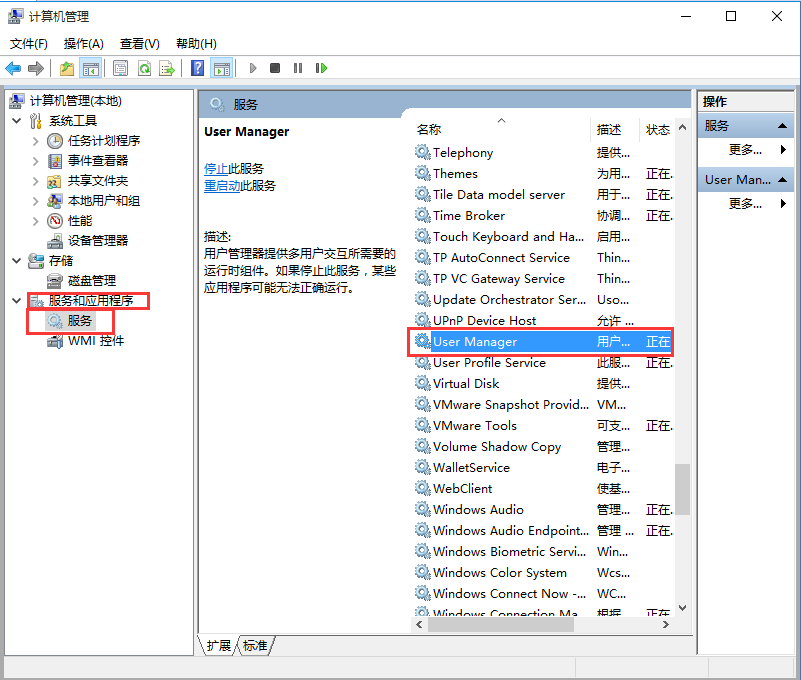Click the Start Service play icon

(x=253, y=68)
